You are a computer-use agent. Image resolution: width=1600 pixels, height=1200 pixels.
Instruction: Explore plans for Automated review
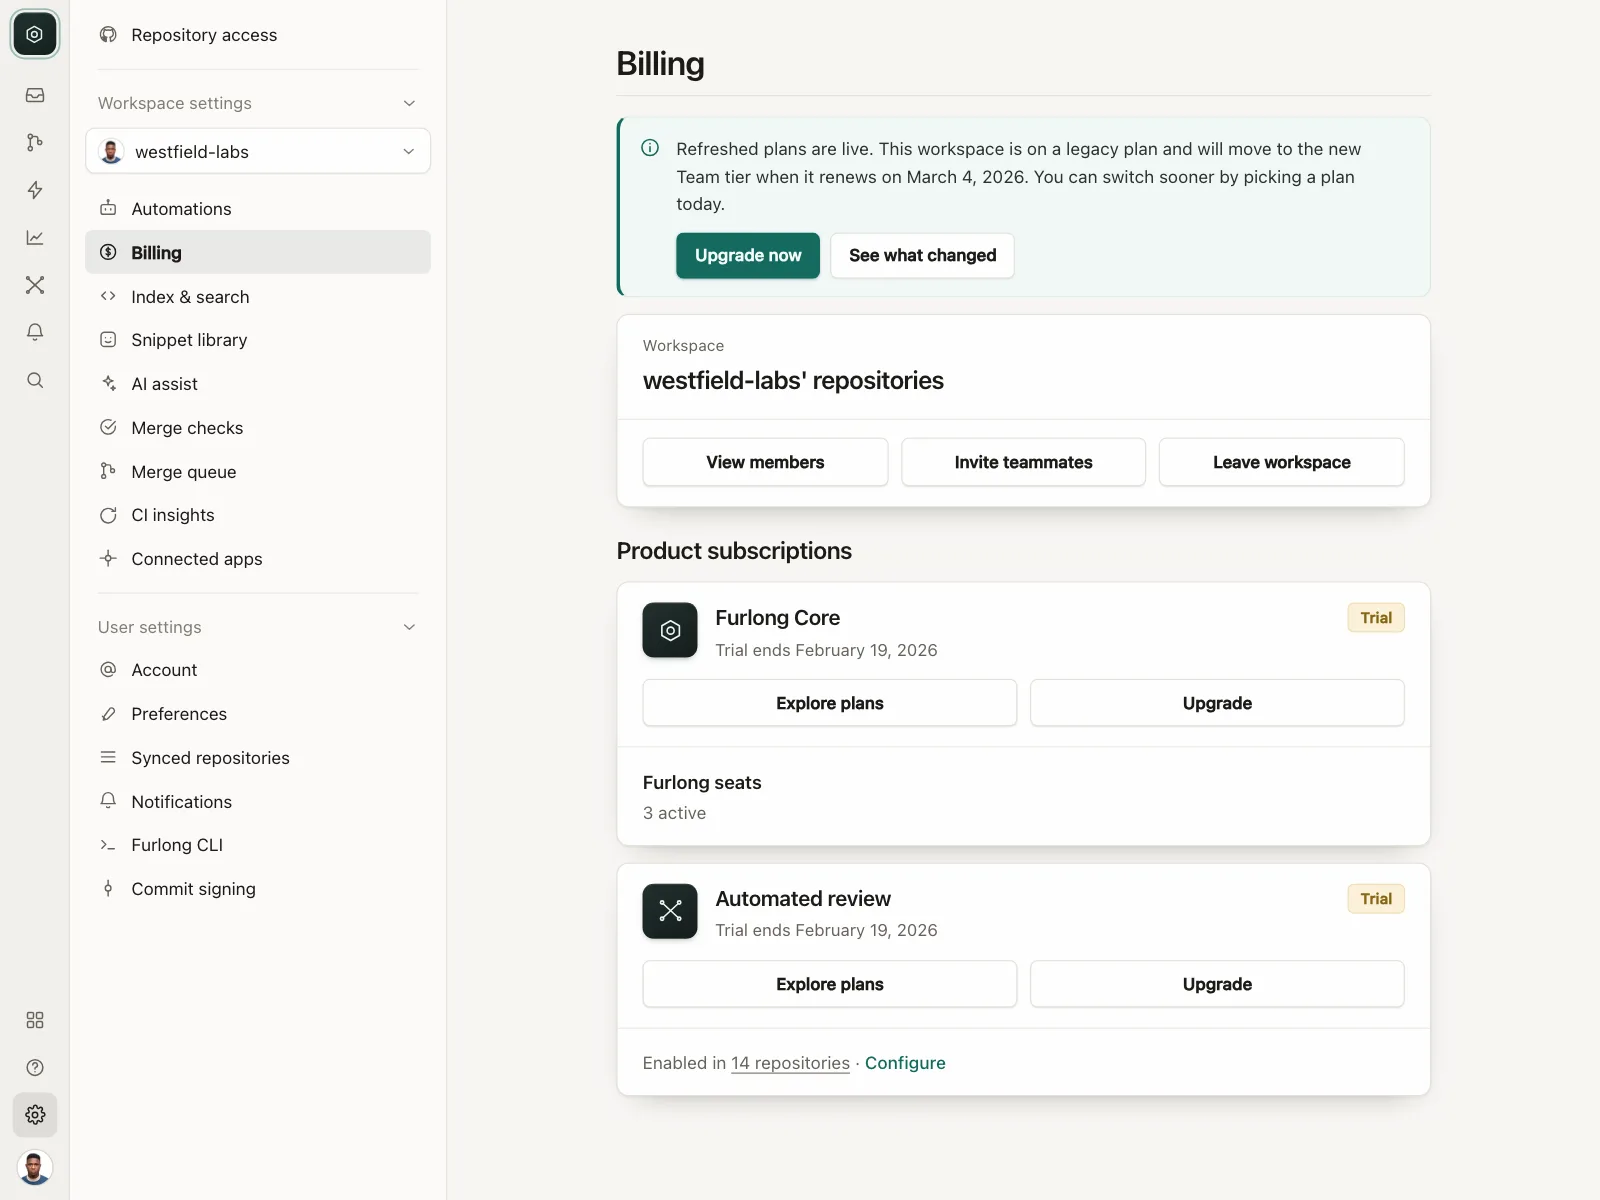[x=830, y=984]
